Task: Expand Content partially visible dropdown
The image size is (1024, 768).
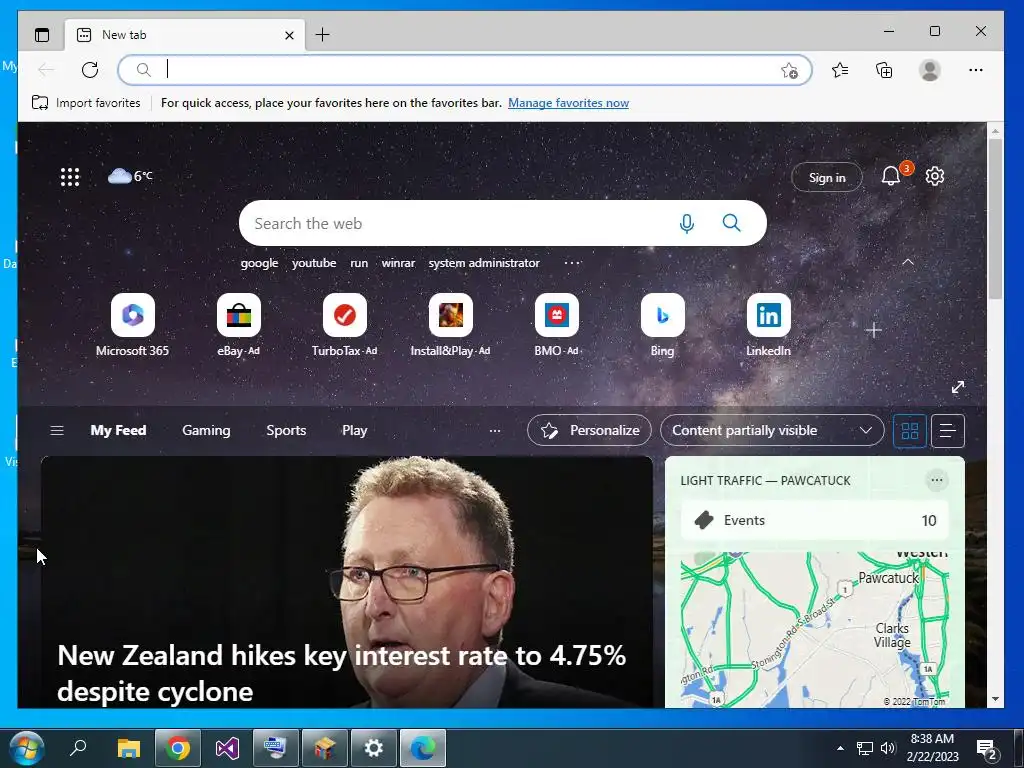Action: [x=772, y=430]
